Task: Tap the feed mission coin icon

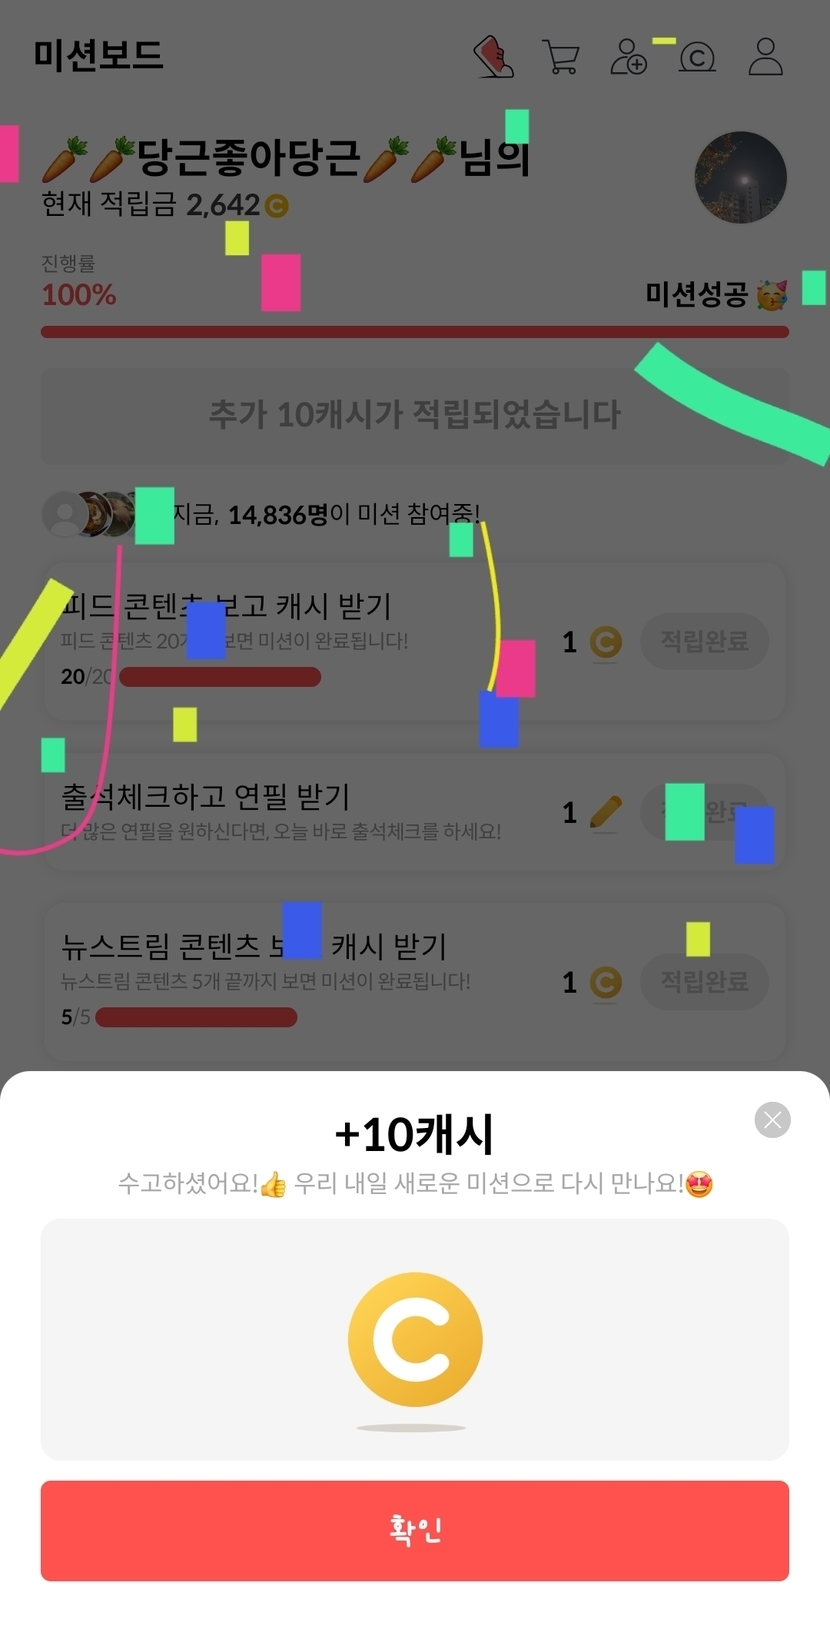Action: 605,642
